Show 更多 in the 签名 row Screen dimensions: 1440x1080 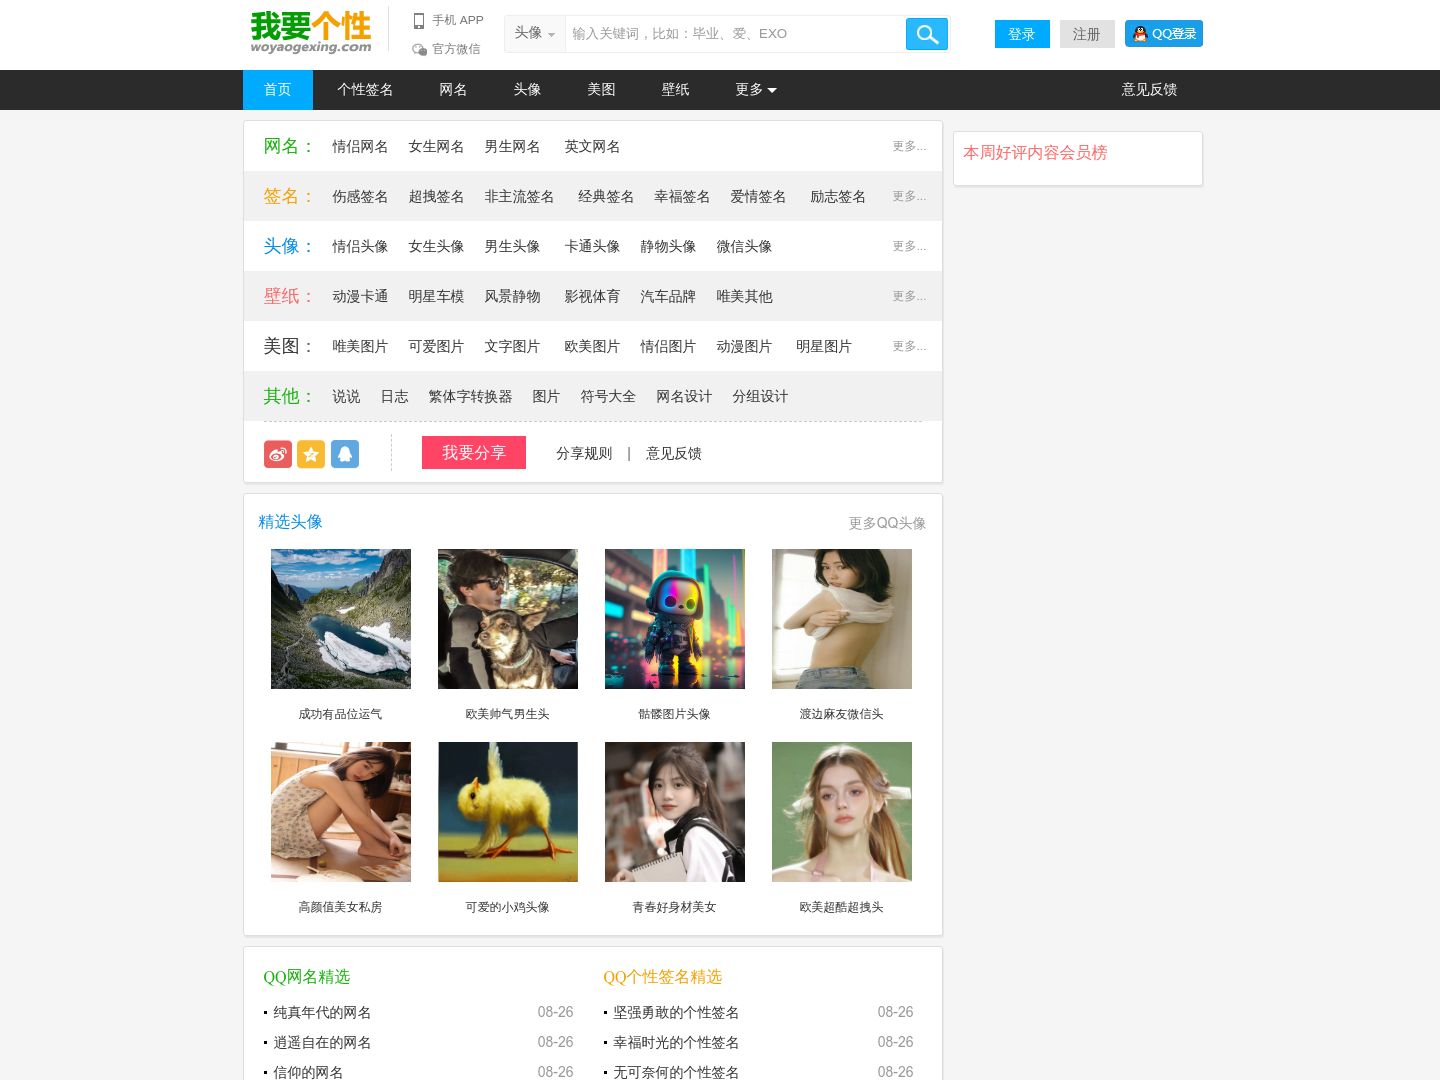tap(909, 196)
